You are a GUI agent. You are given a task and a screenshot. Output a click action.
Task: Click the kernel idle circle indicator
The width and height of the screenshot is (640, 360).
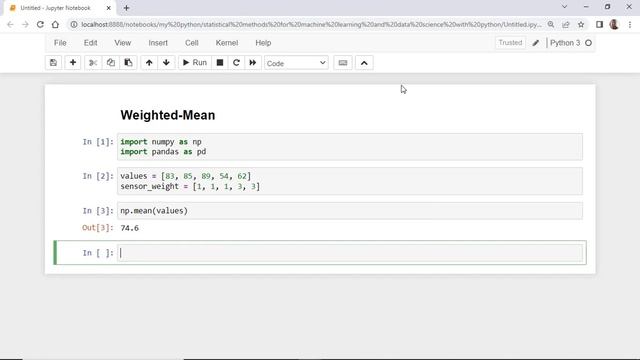click(x=589, y=43)
